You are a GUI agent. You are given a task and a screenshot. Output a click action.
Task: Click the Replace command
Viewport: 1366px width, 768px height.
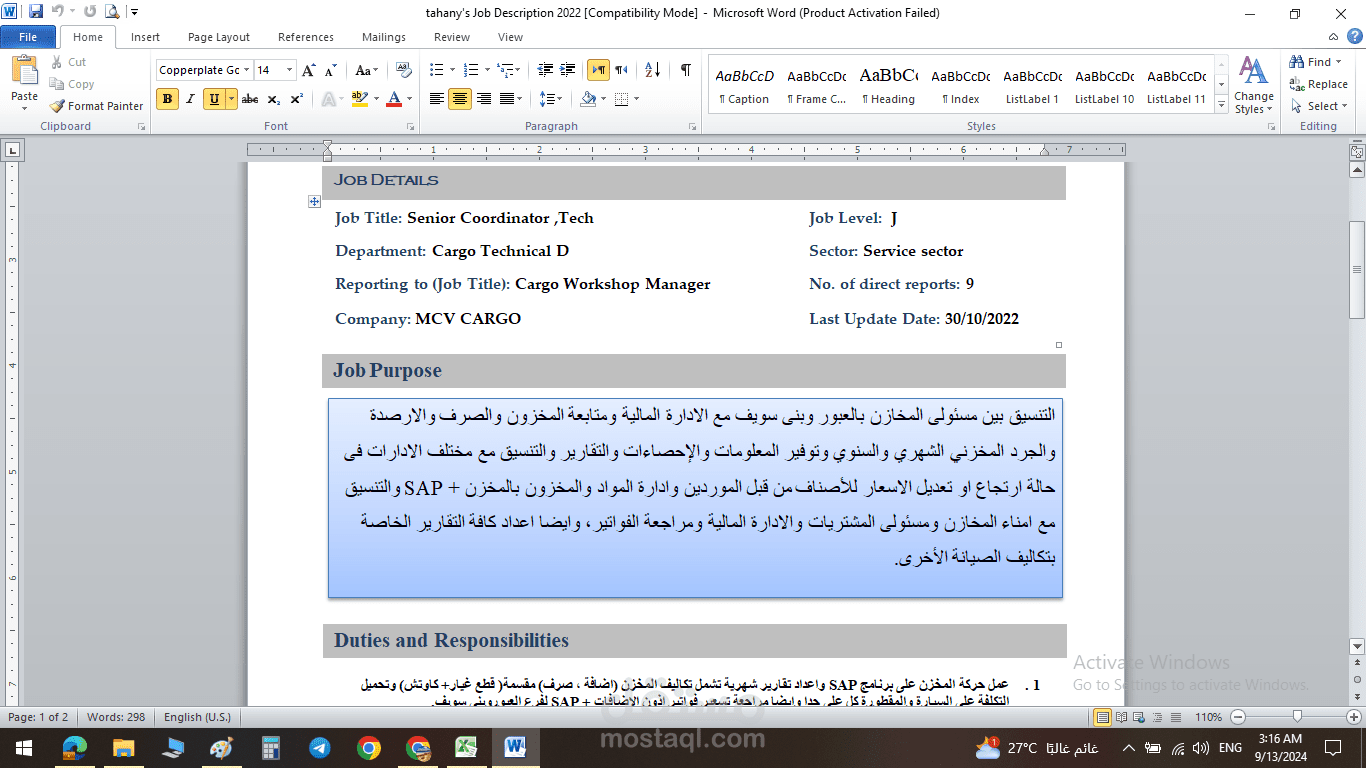1318,84
